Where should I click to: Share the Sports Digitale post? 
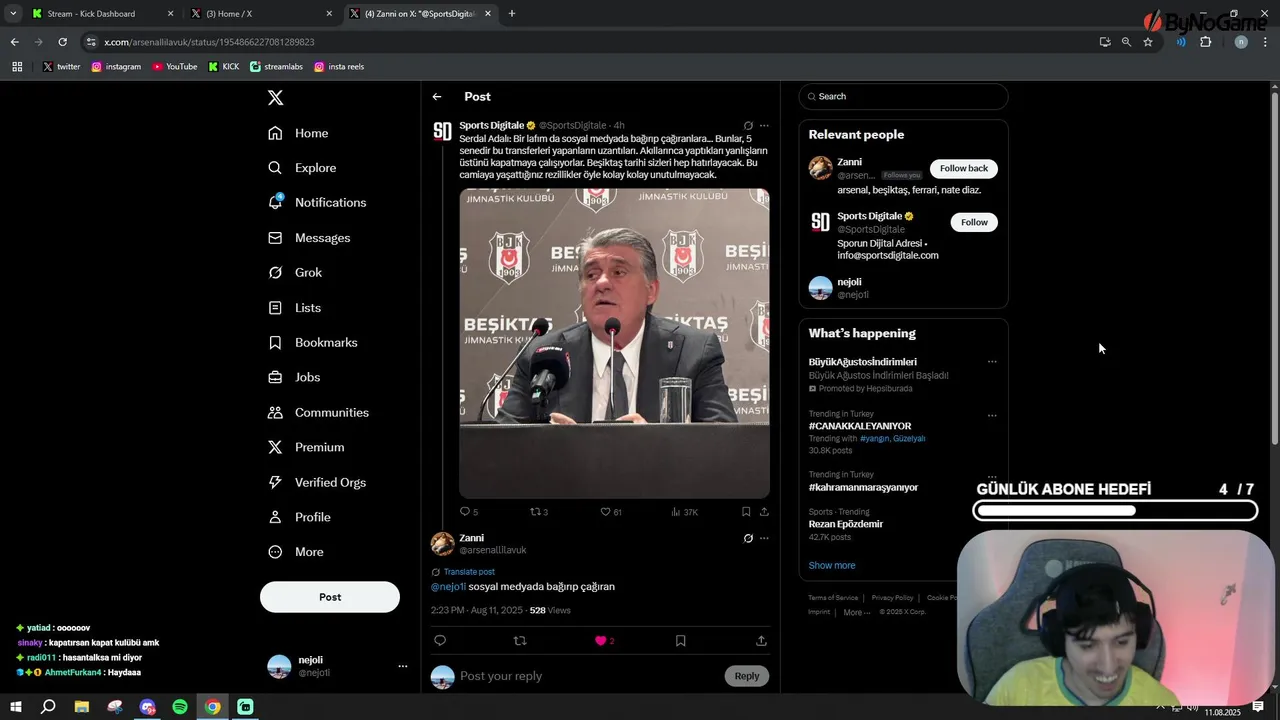pos(764,512)
